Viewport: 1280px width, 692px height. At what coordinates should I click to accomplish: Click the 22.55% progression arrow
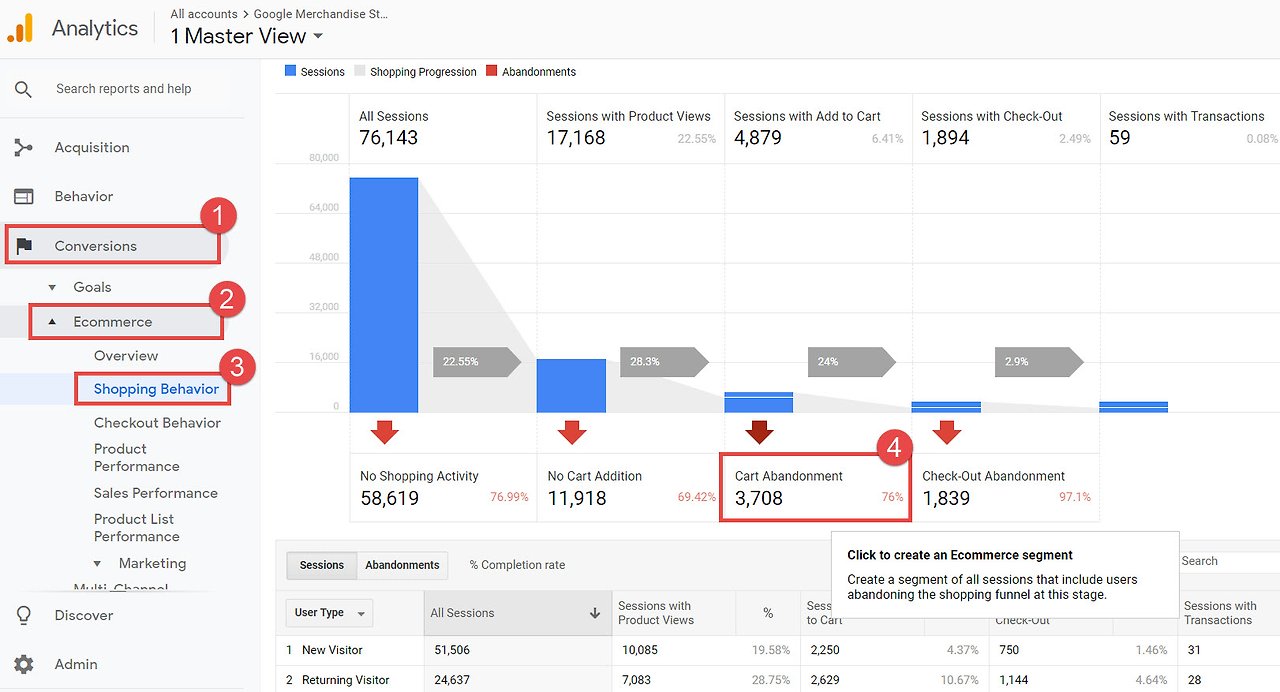477,362
